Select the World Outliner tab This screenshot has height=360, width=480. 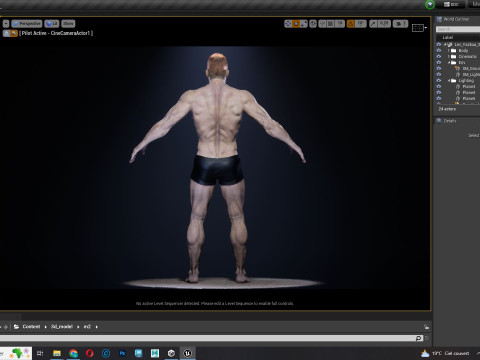[453, 19]
